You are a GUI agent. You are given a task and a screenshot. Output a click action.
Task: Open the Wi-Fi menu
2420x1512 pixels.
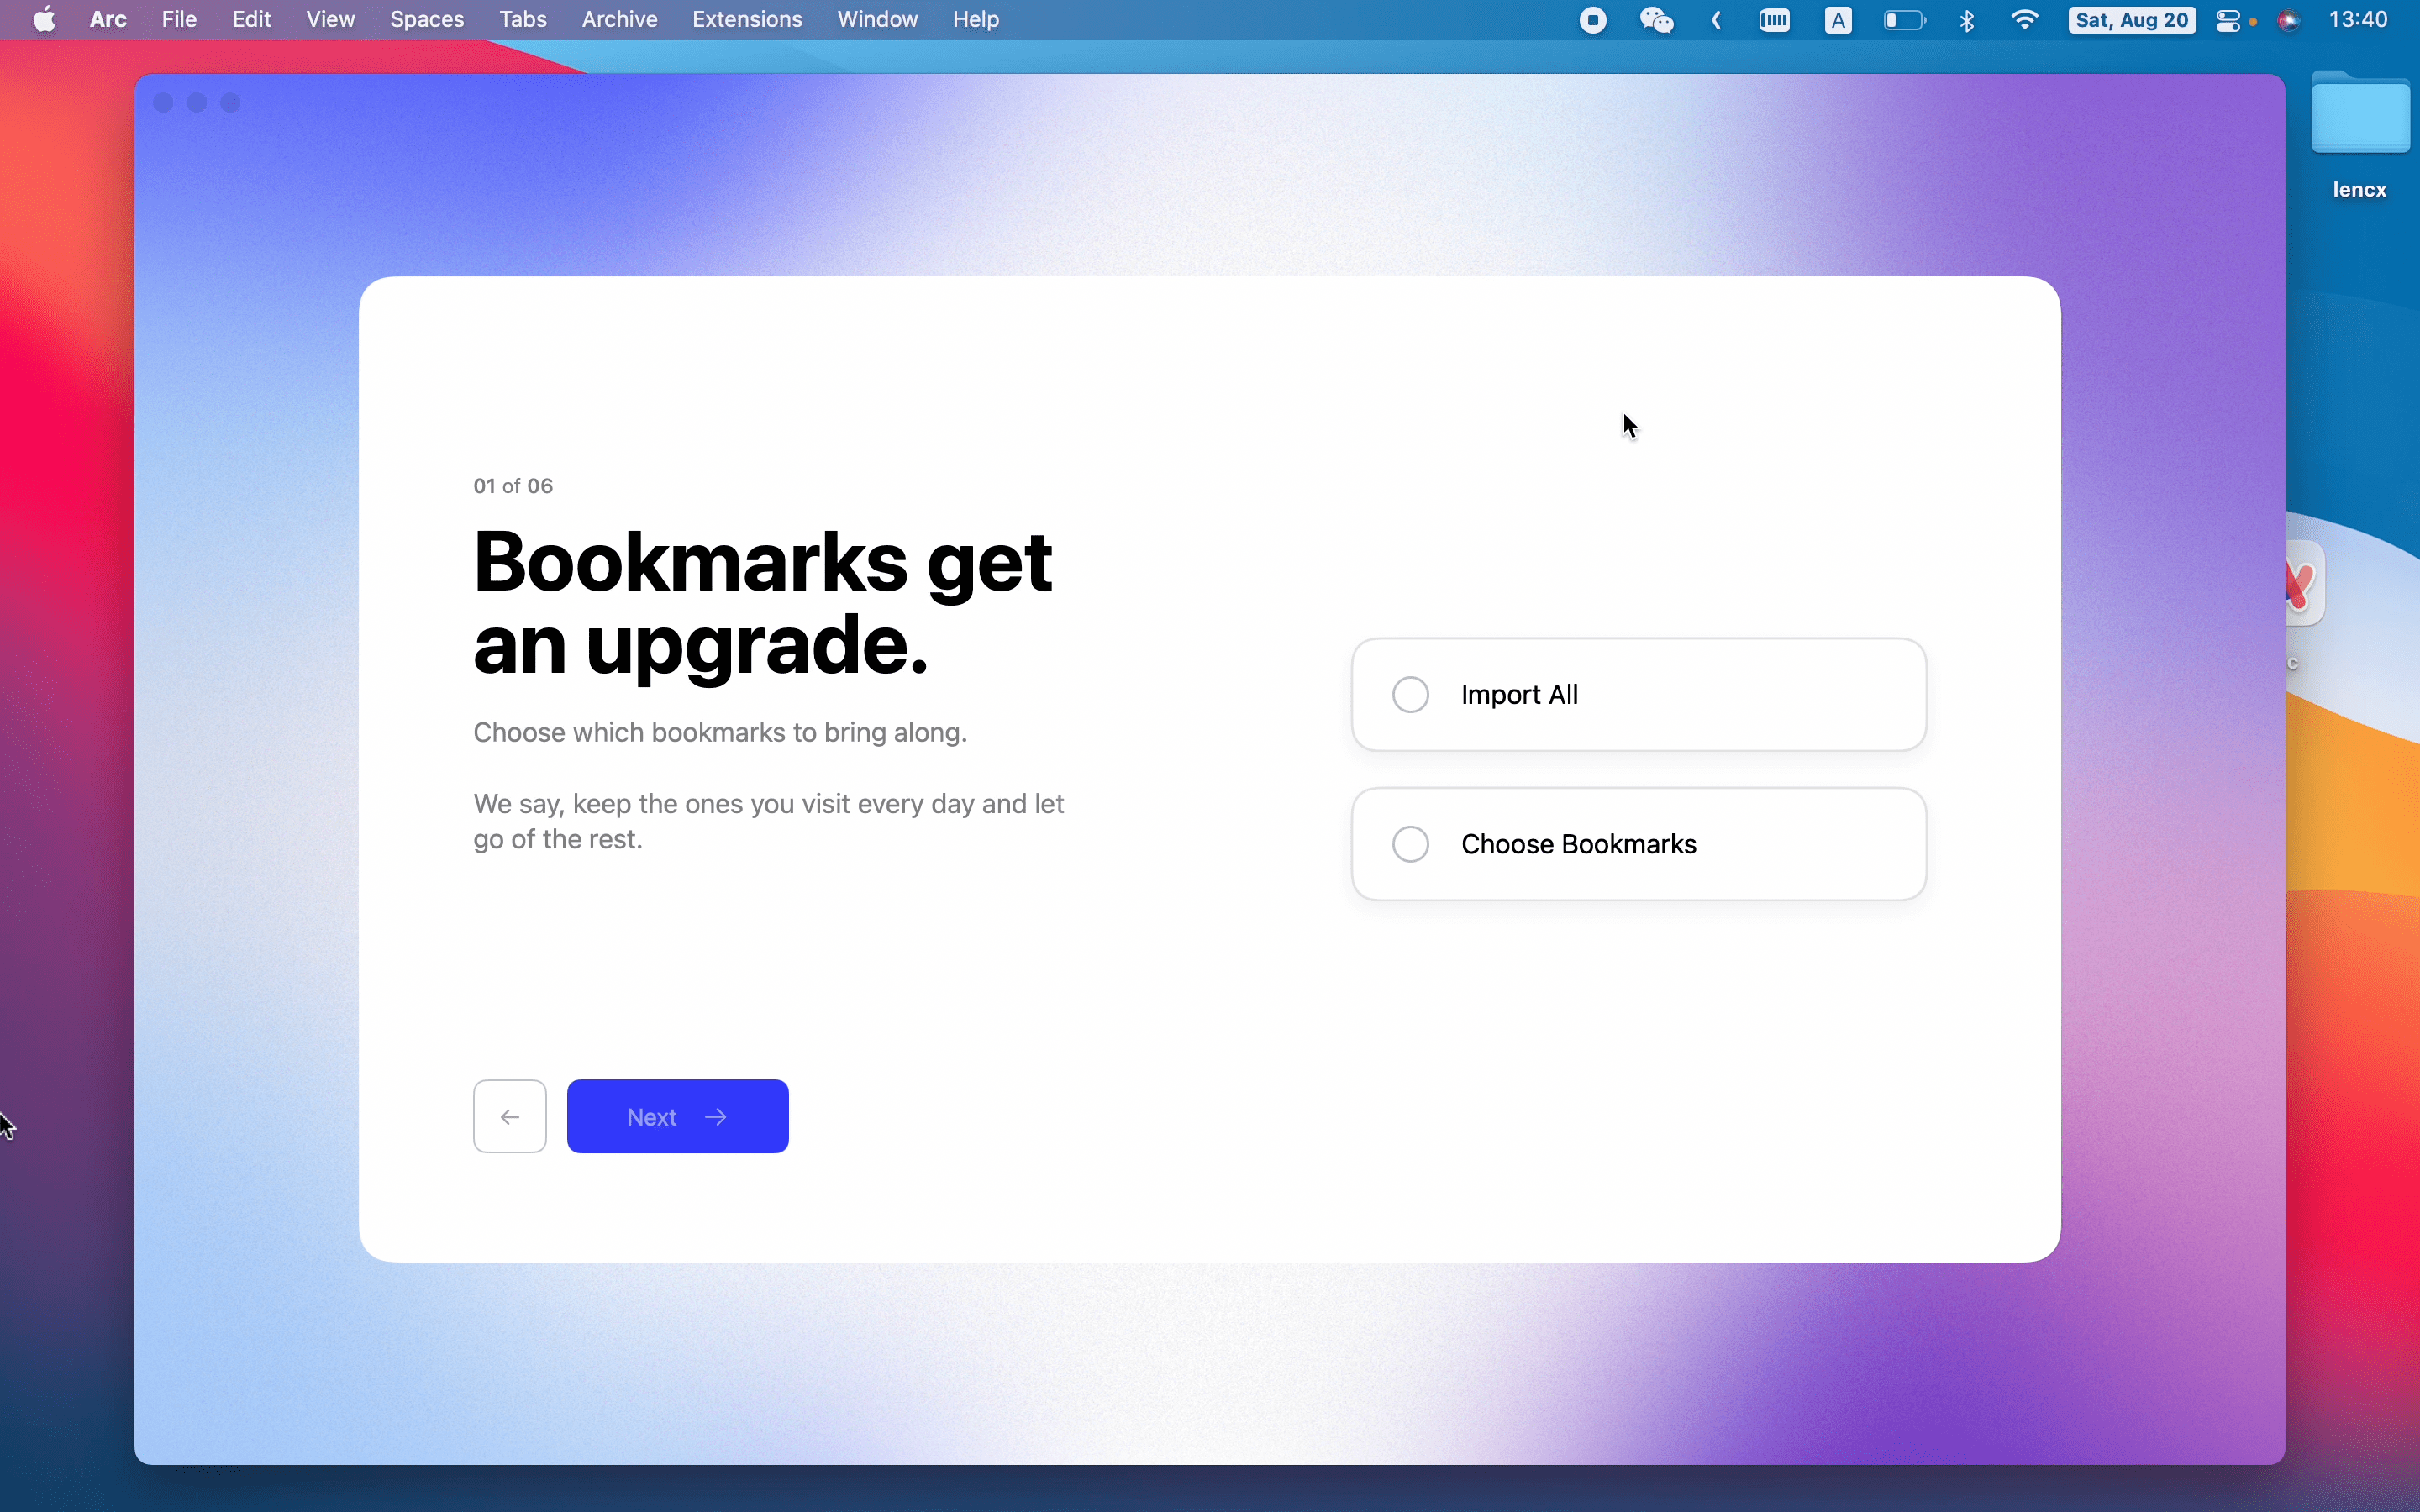(x=2024, y=20)
